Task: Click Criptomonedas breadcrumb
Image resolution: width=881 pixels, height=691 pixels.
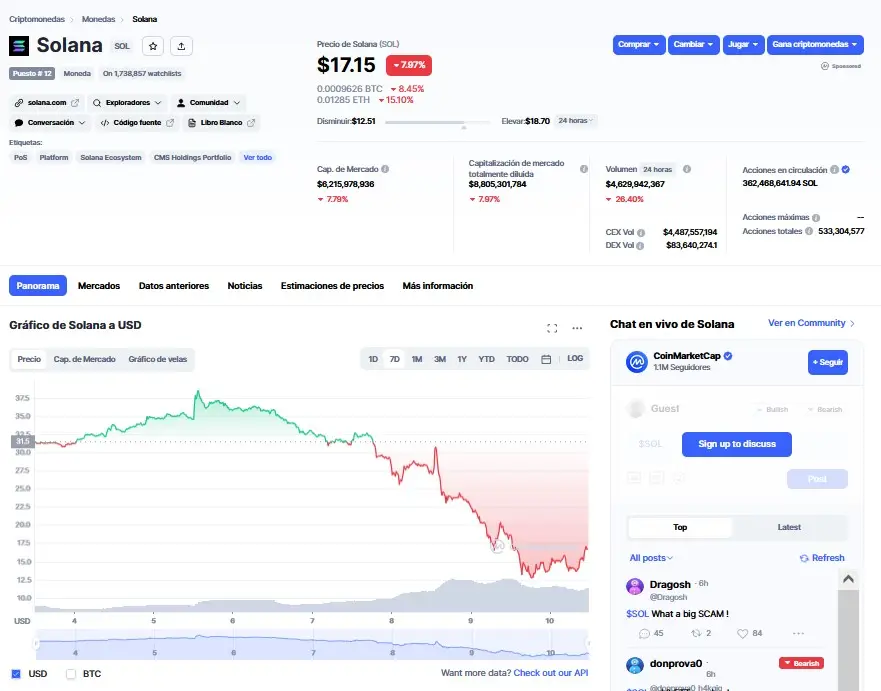Action: click(x=37, y=19)
